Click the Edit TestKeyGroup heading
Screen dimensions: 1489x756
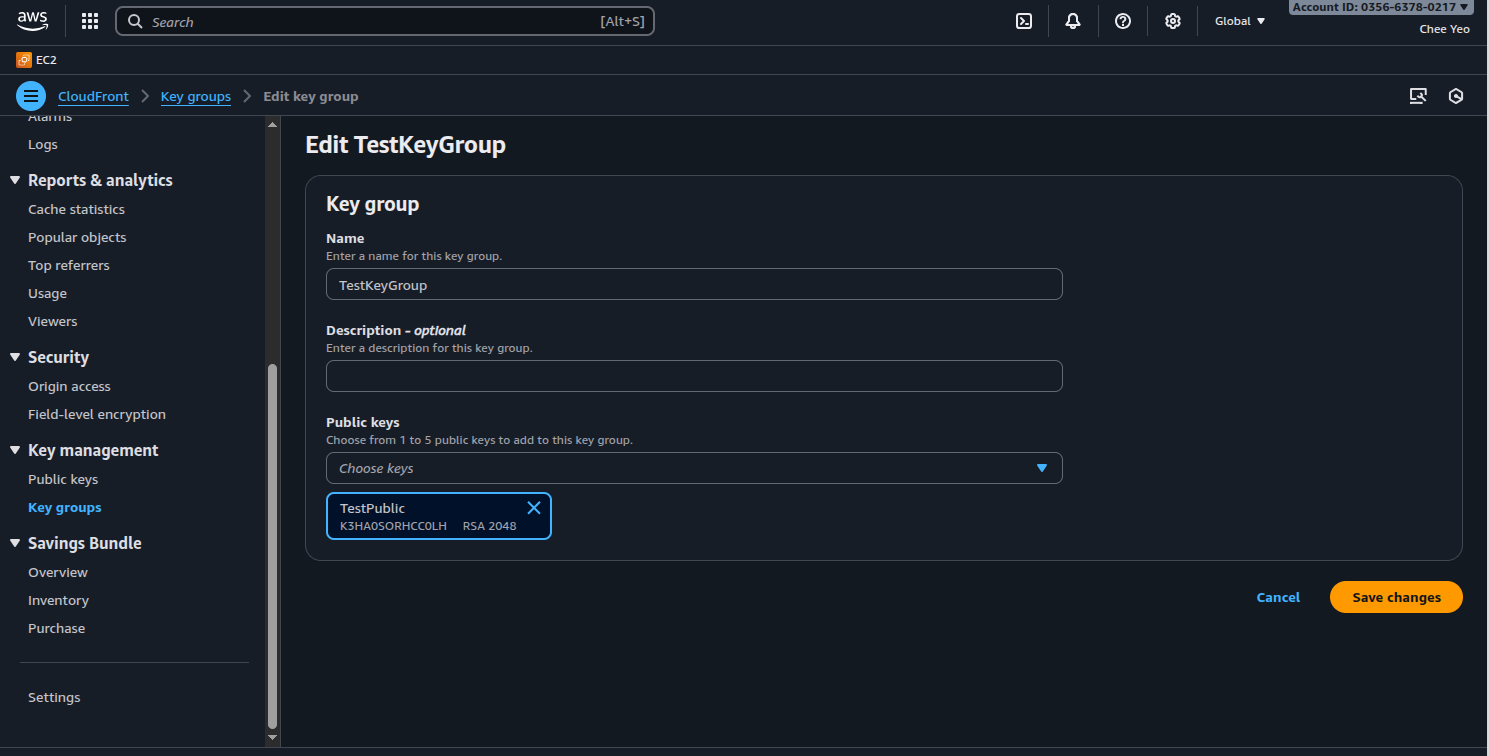[x=405, y=145]
